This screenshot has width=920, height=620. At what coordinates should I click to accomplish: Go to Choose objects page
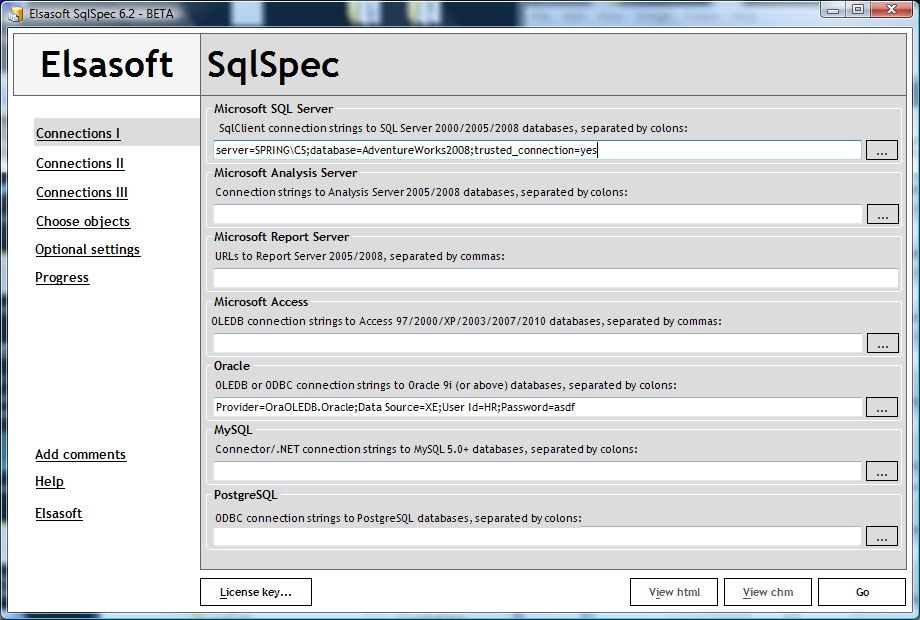click(x=83, y=222)
